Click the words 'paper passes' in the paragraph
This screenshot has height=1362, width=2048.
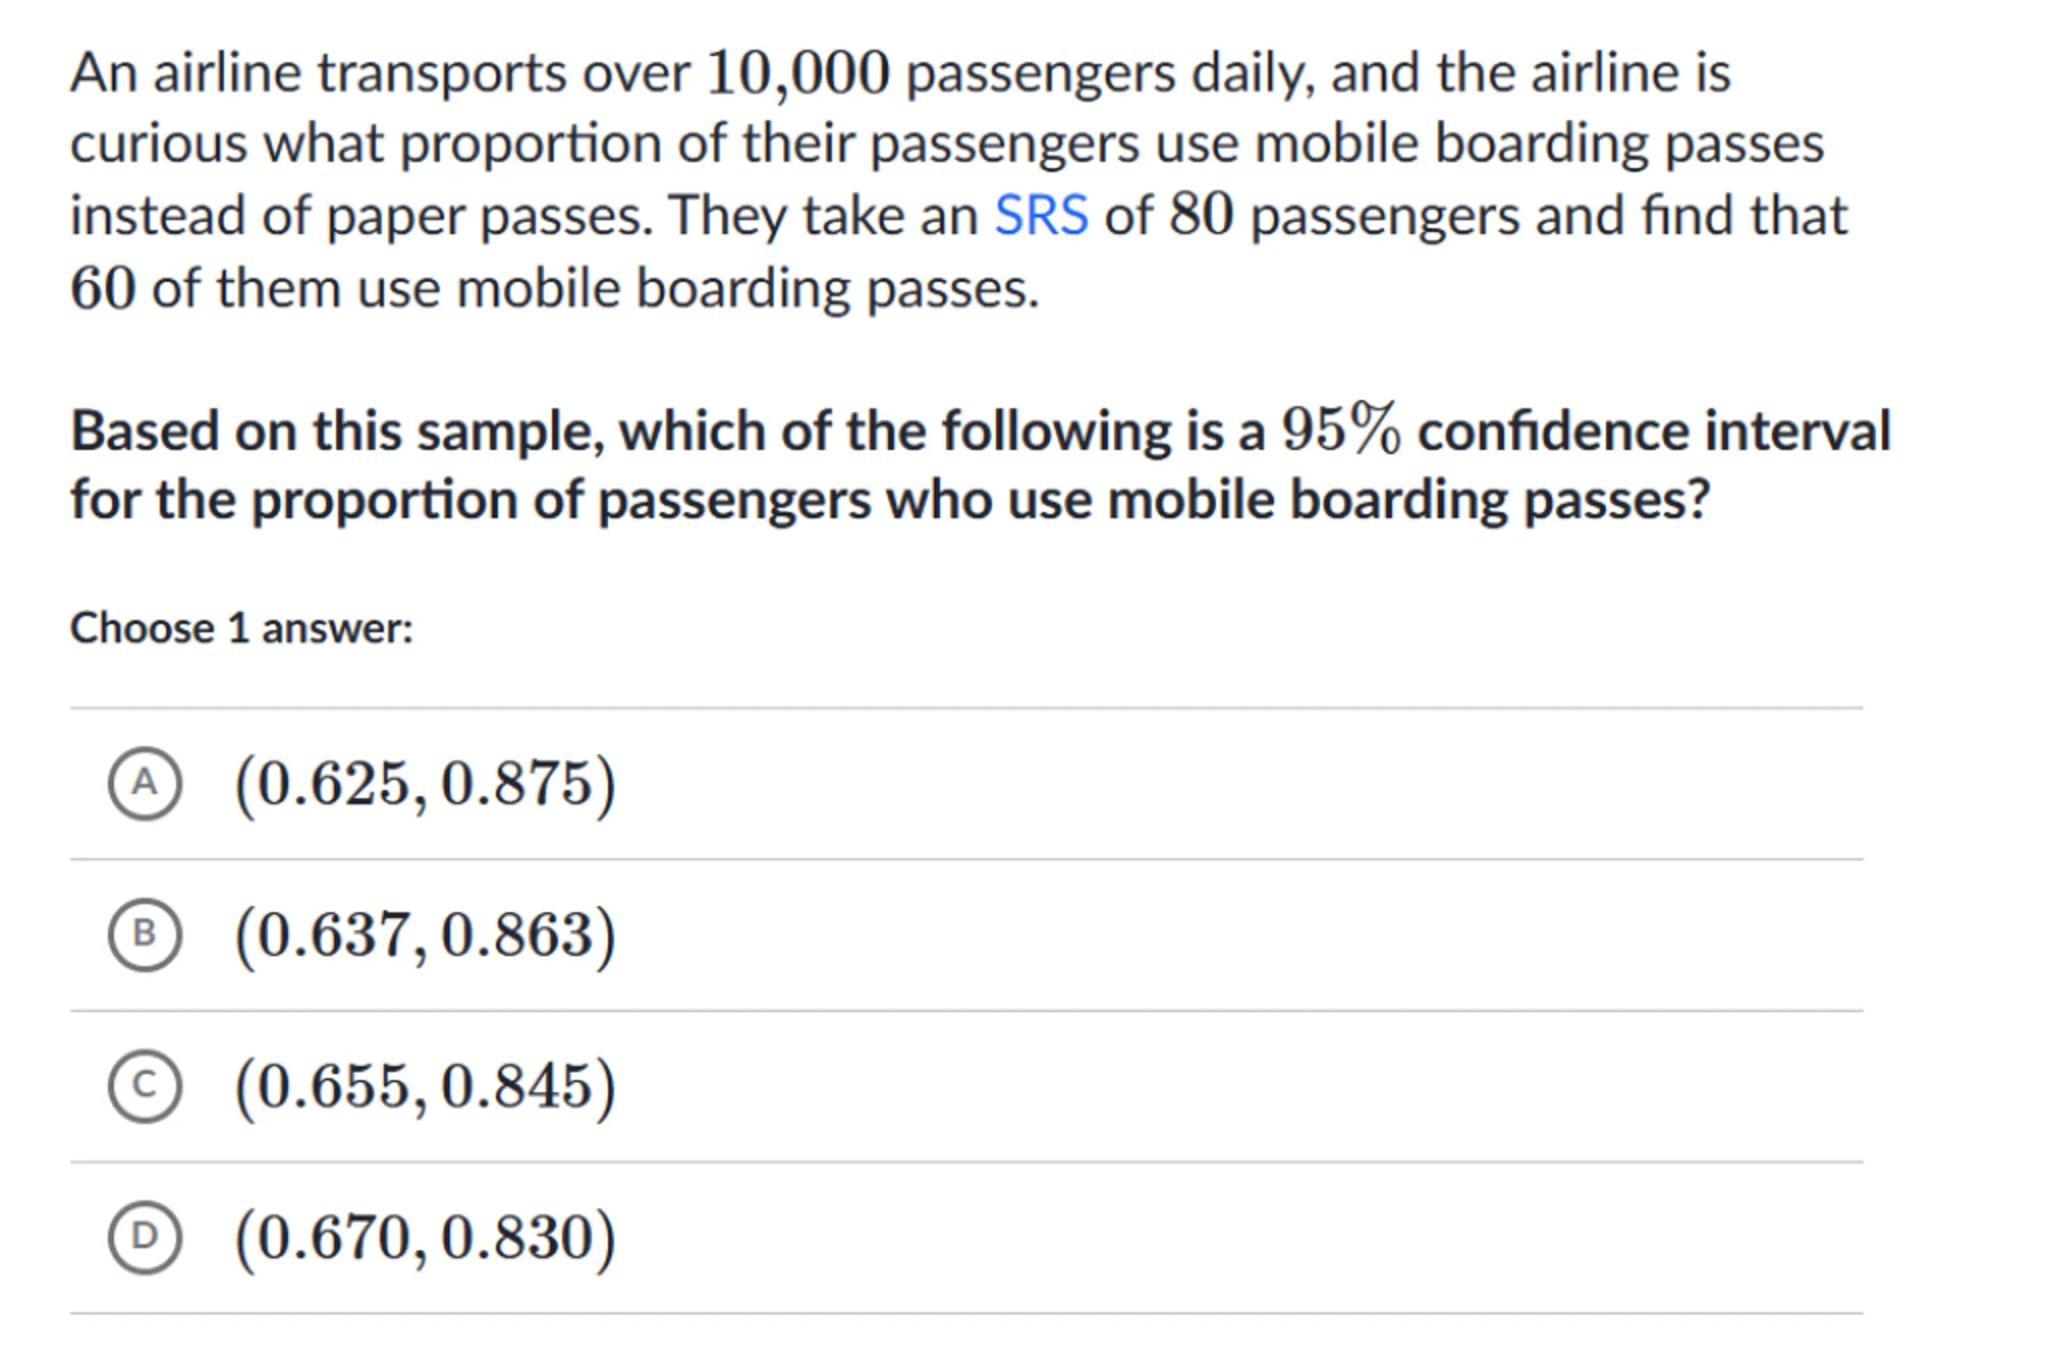click(489, 216)
